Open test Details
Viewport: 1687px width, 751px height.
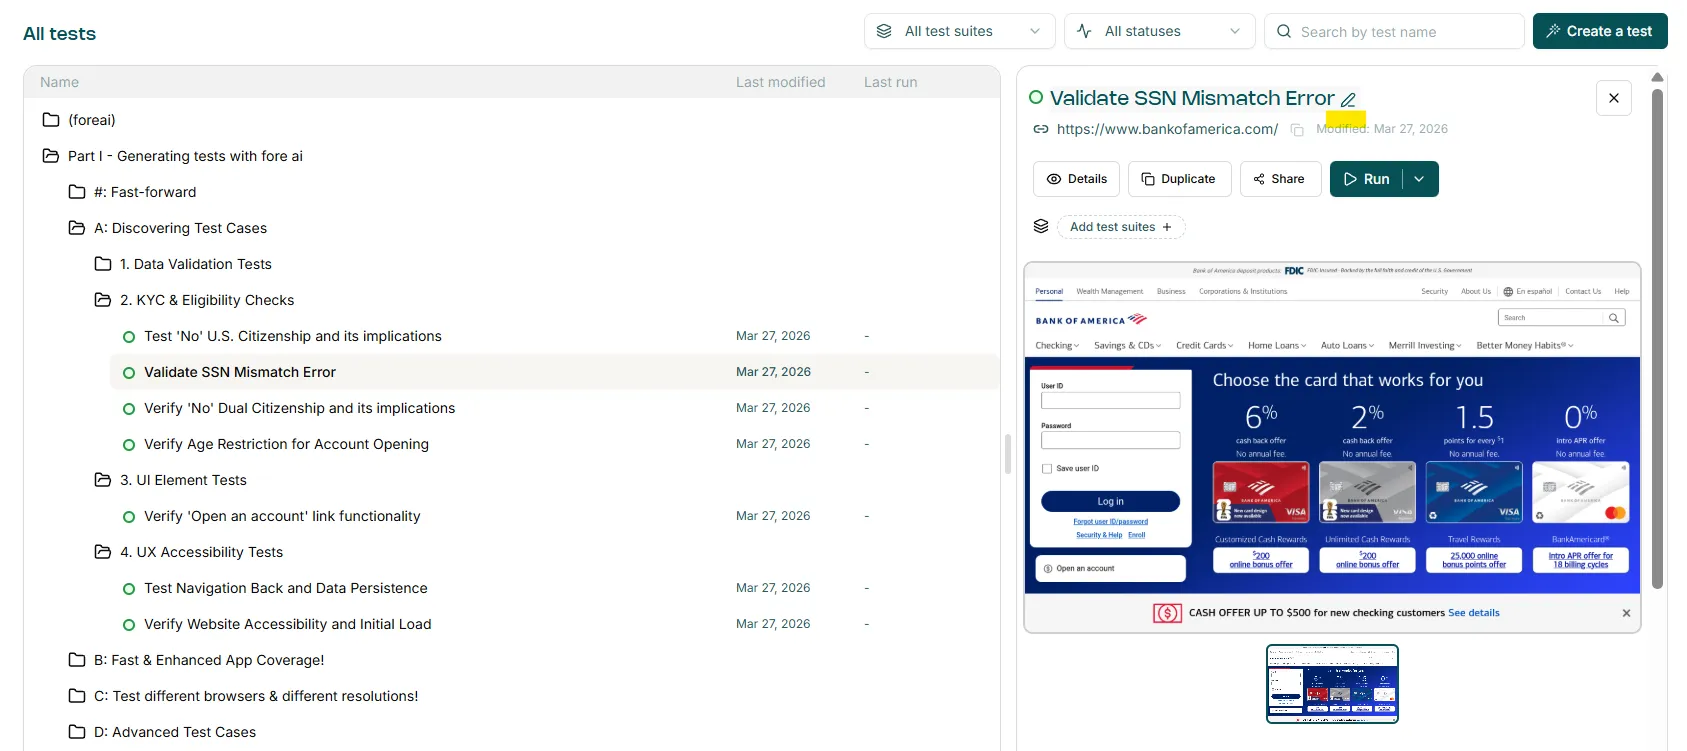pyautogui.click(x=1076, y=179)
